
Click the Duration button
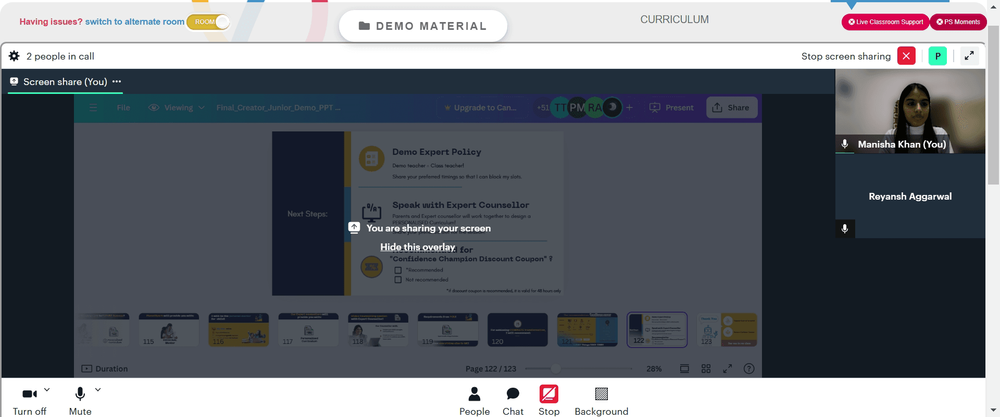coord(105,369)
